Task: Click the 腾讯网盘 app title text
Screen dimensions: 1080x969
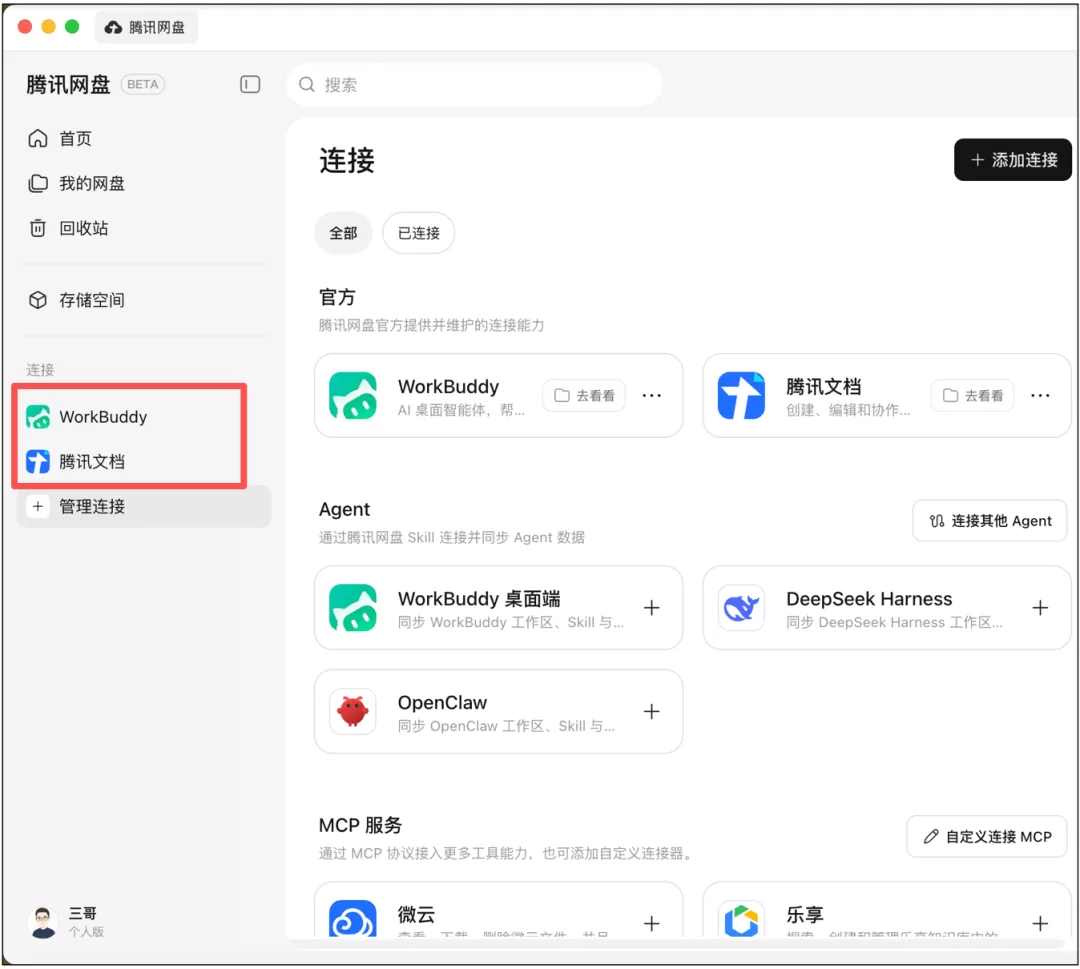Action: [68, 84]
